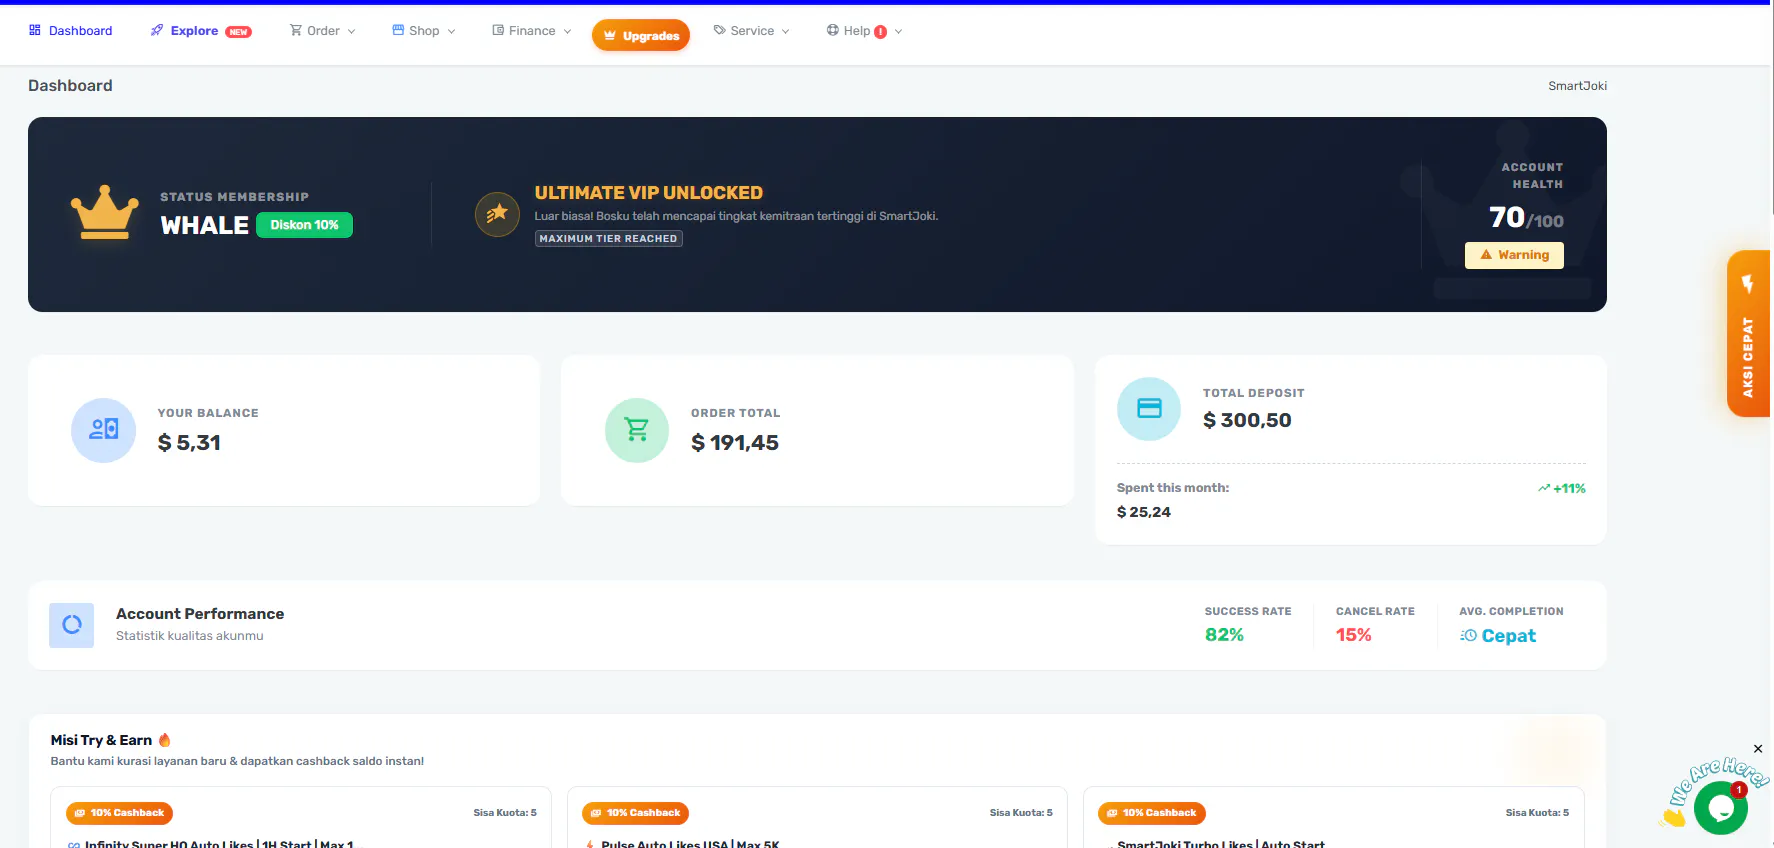1774x848 pixels.
Task: Click the SmartJoki breadcrumb text
Action: point(1577,86)
